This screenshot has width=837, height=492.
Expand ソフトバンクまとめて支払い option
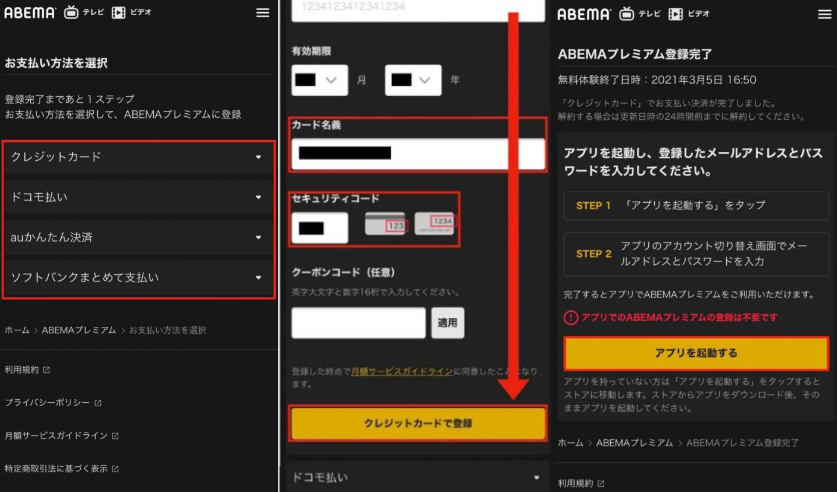pos(138,277)
